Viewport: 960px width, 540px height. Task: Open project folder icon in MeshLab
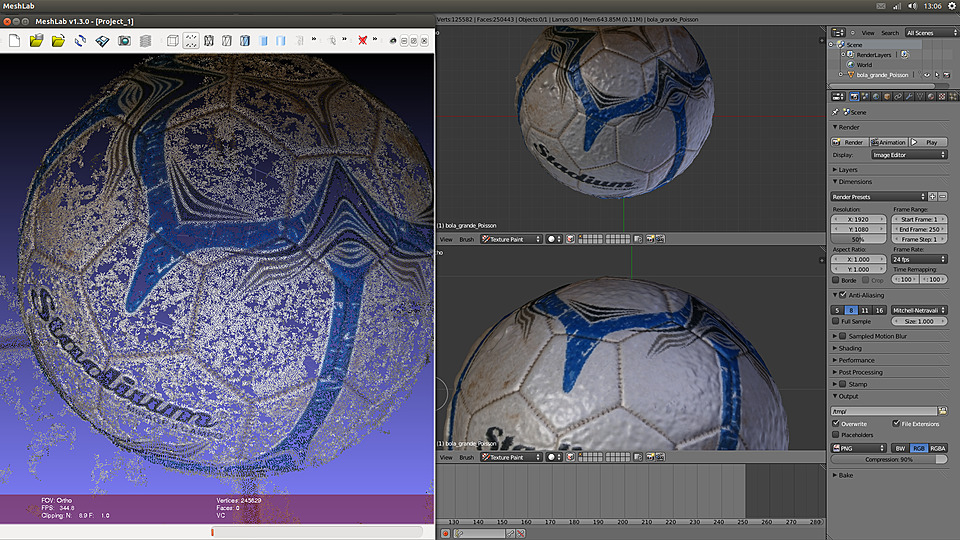tap(36, 41)
